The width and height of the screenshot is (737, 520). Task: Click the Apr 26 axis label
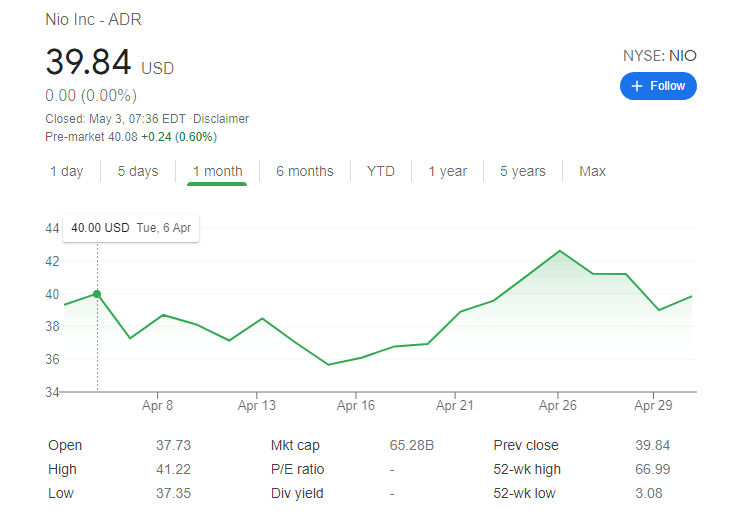[557, 405]
